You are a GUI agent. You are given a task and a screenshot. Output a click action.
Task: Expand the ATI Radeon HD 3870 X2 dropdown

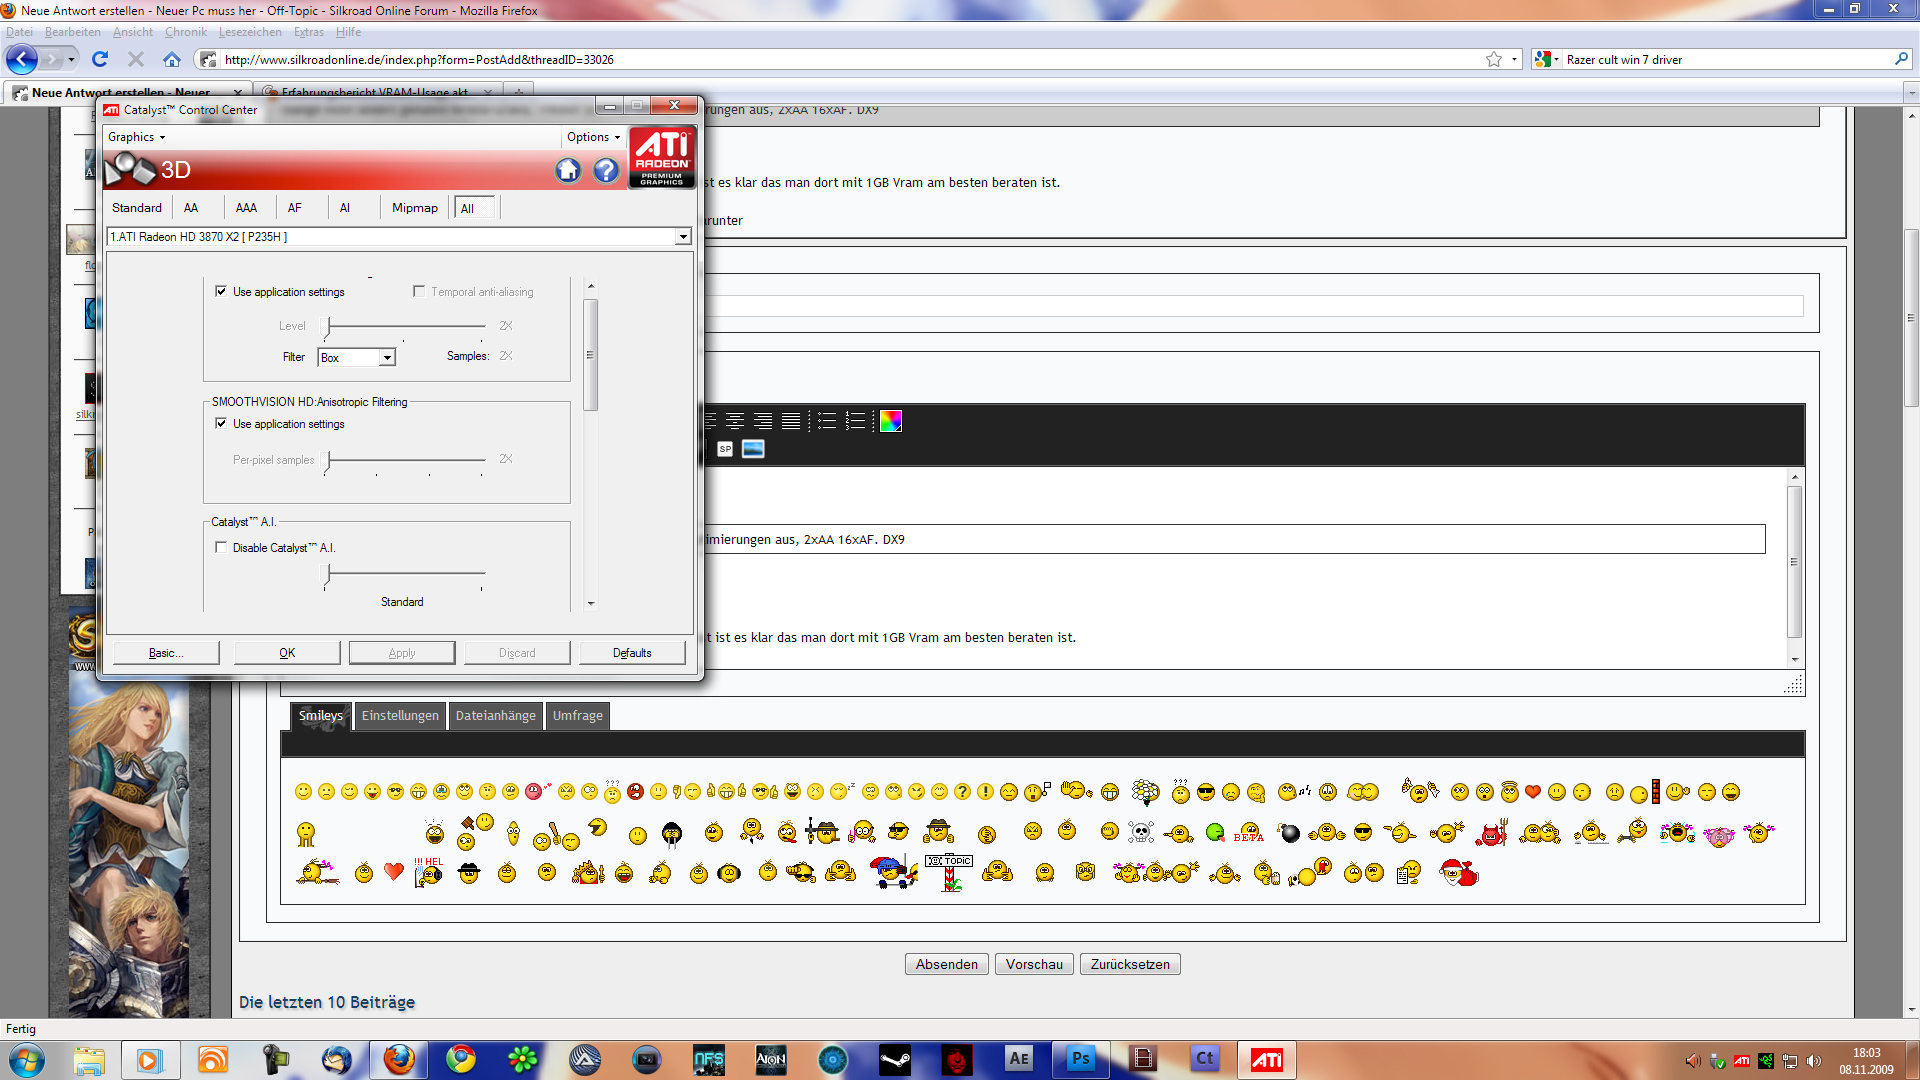tap(683, 237)
